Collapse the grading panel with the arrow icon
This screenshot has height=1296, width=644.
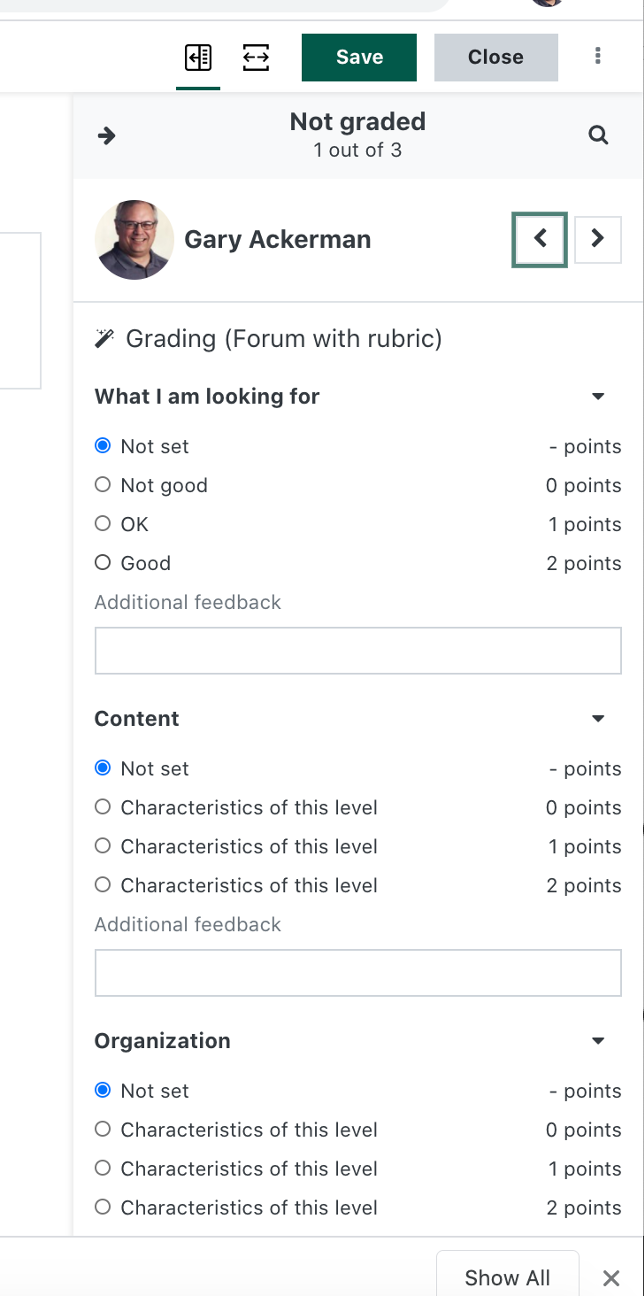coord(106,135)
